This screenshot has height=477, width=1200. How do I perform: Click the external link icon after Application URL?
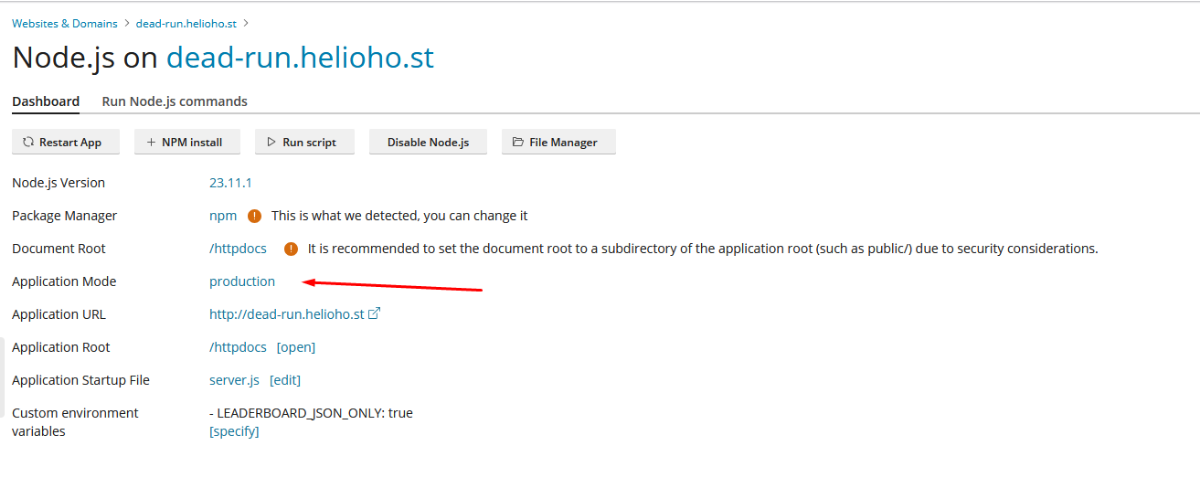375,314
